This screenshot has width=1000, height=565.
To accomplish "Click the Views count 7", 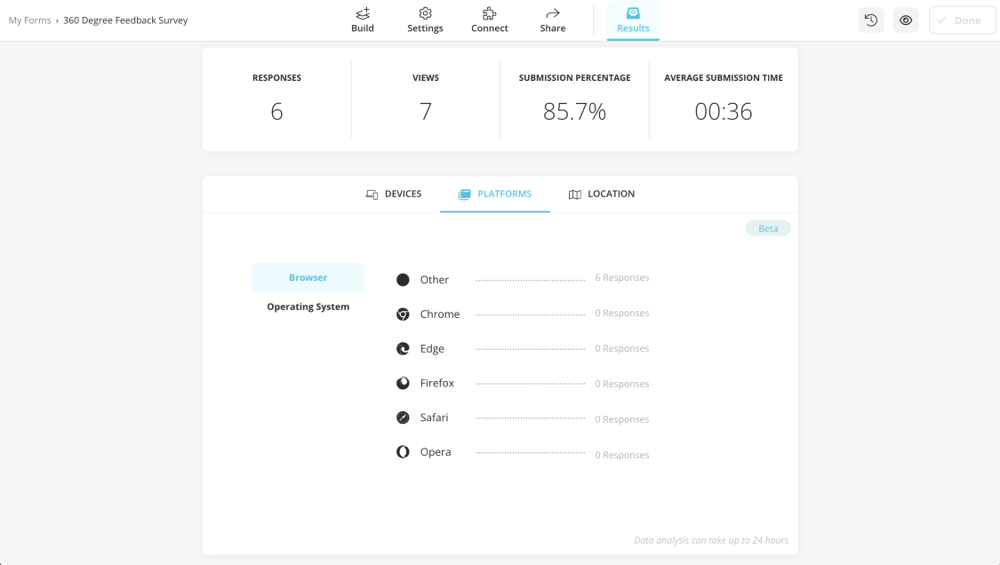I will coord(425,112).
